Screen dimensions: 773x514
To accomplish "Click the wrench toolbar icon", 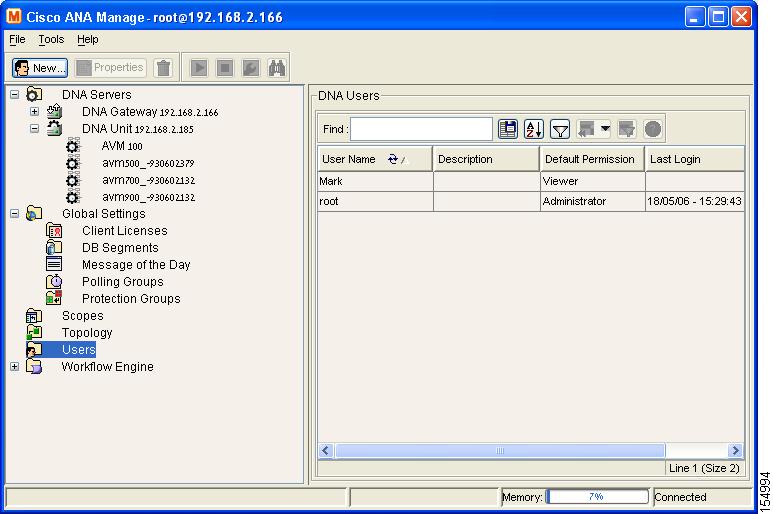I will coord(250,68).
